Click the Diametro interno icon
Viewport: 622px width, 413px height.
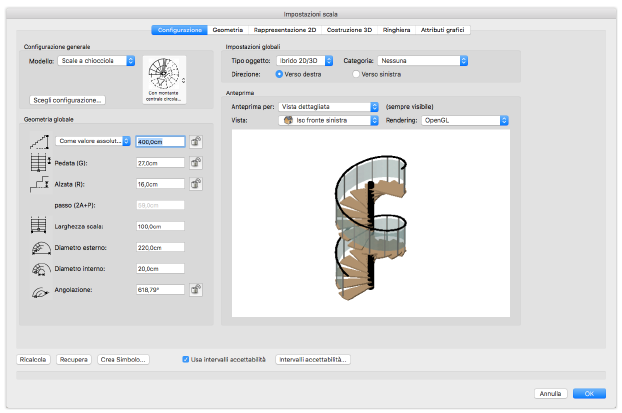pyautogui.click(x=41, y=269)
